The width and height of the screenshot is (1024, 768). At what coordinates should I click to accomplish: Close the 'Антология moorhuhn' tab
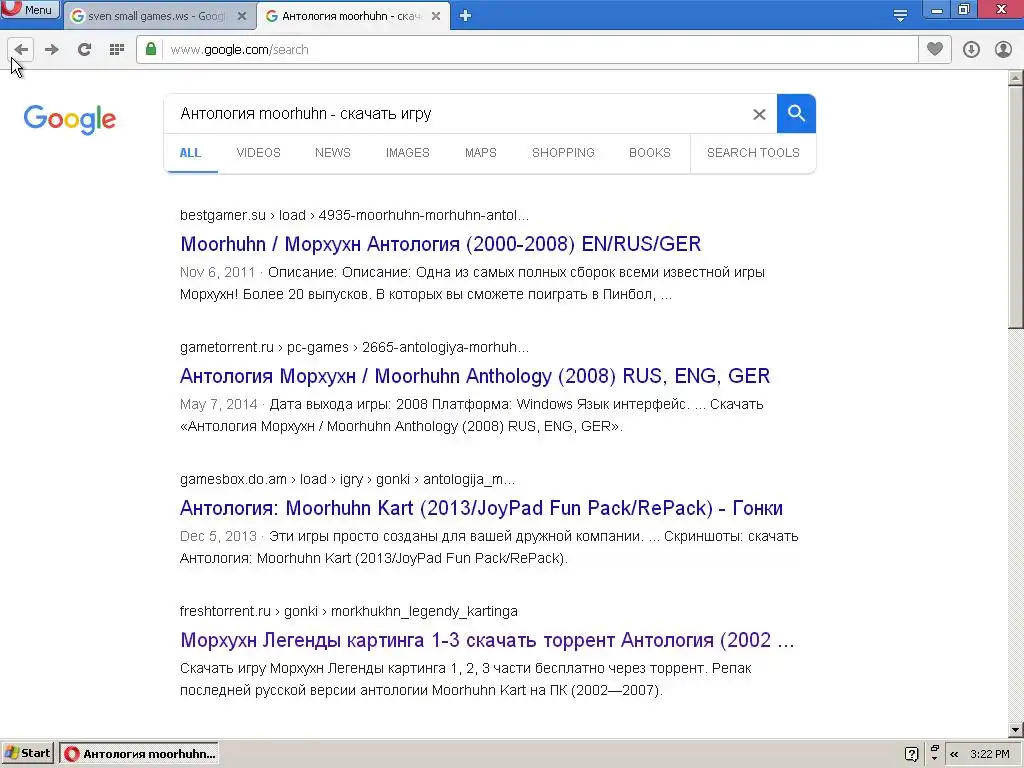436,16
